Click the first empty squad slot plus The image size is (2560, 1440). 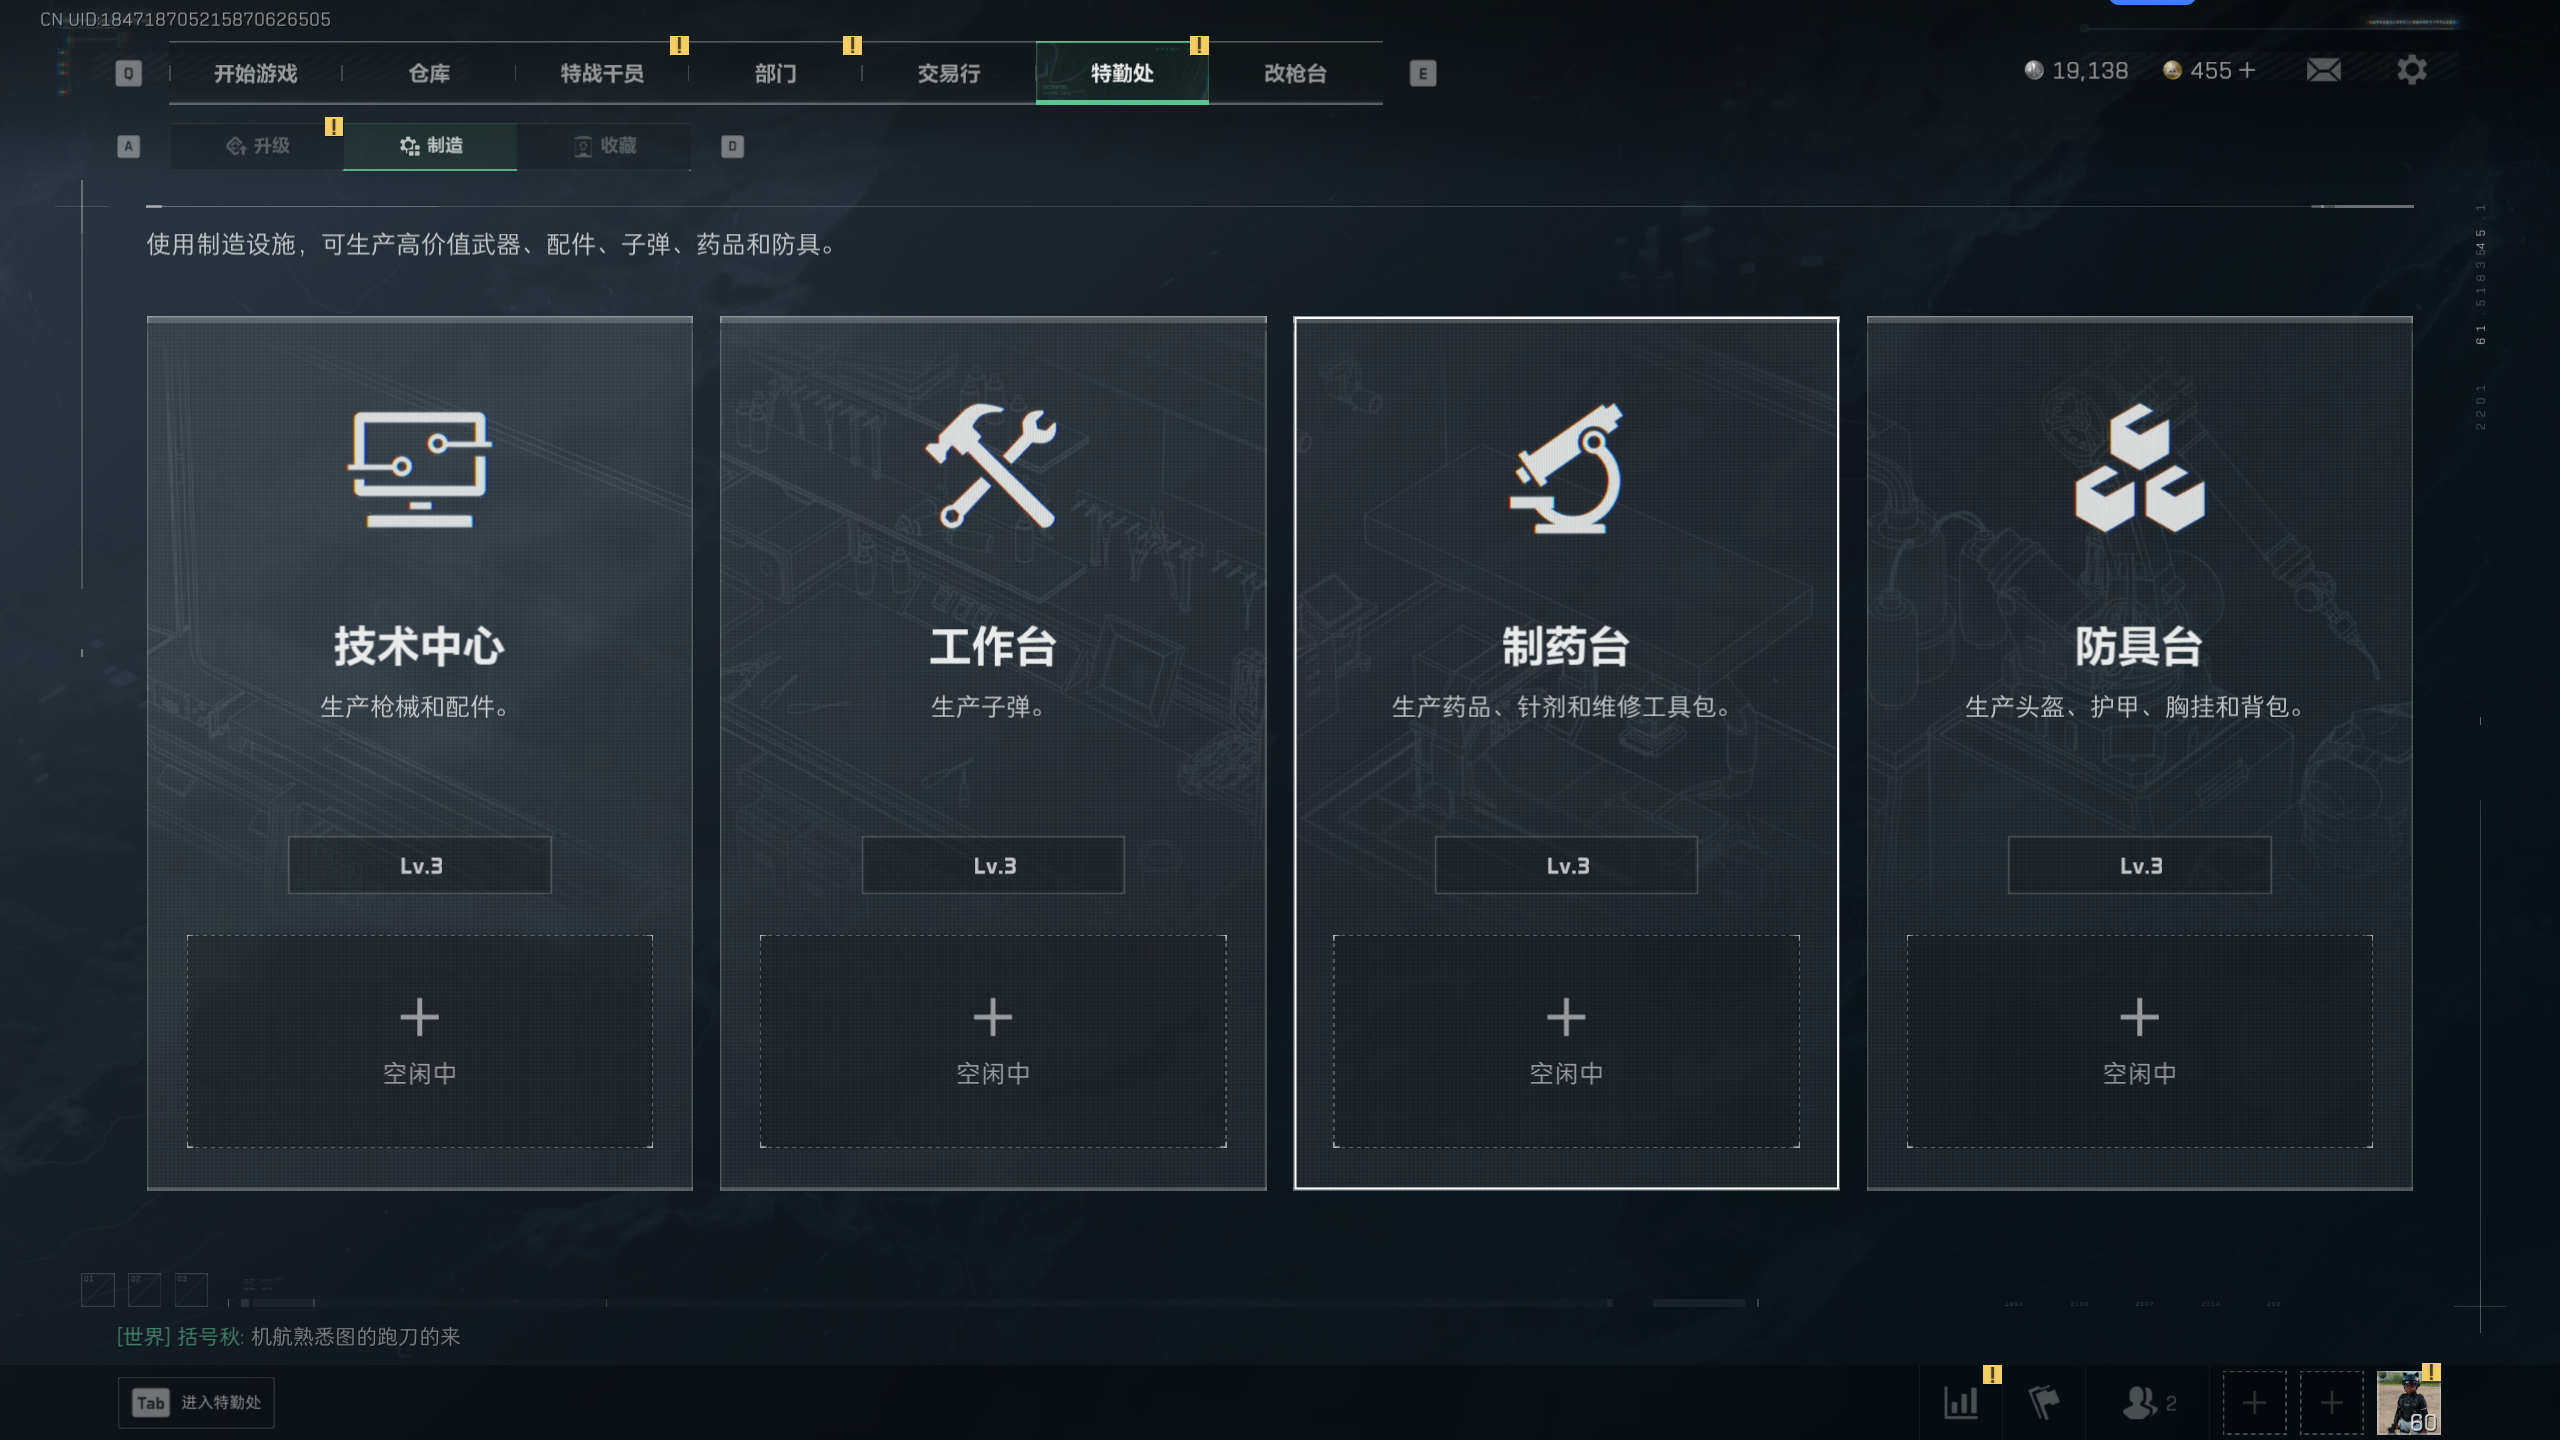click(2254, 1402)
